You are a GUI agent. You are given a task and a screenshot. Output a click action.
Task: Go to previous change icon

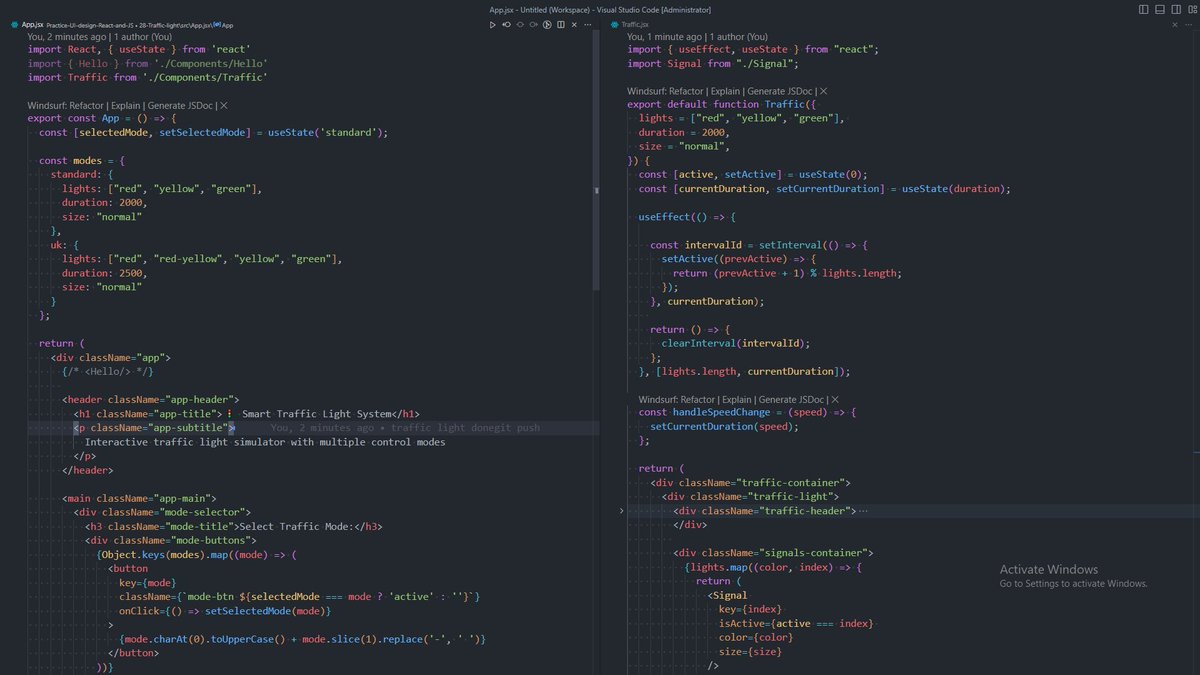click(x=520, y=25)
